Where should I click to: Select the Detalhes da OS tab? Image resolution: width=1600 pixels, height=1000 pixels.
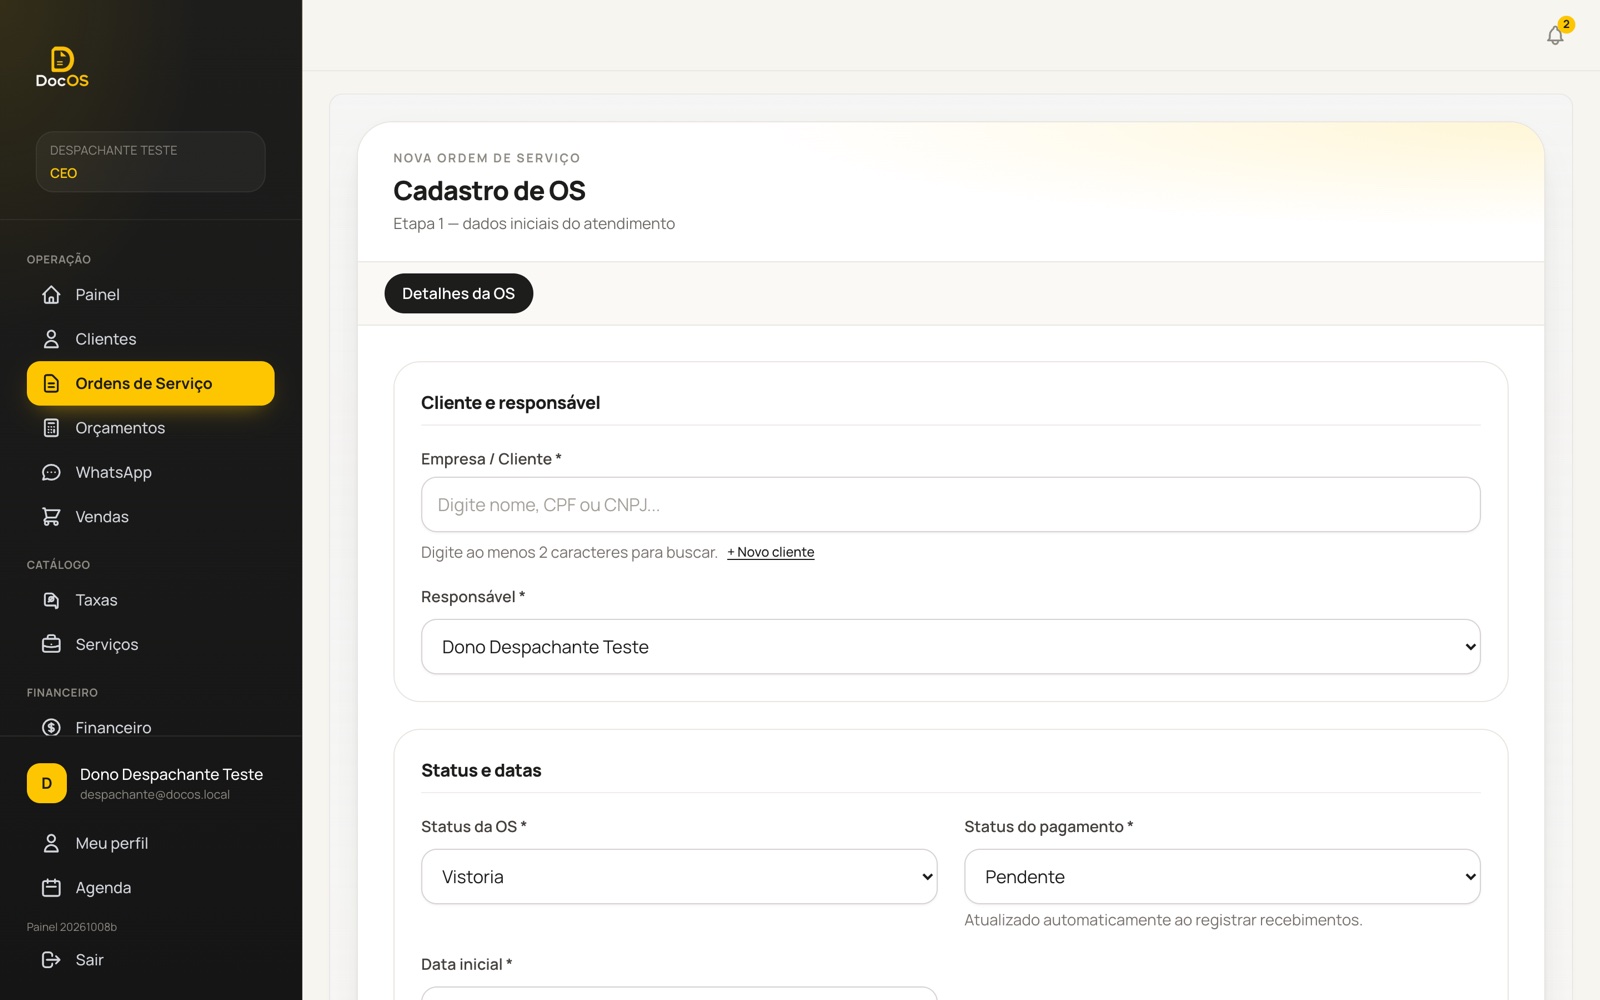459,293
